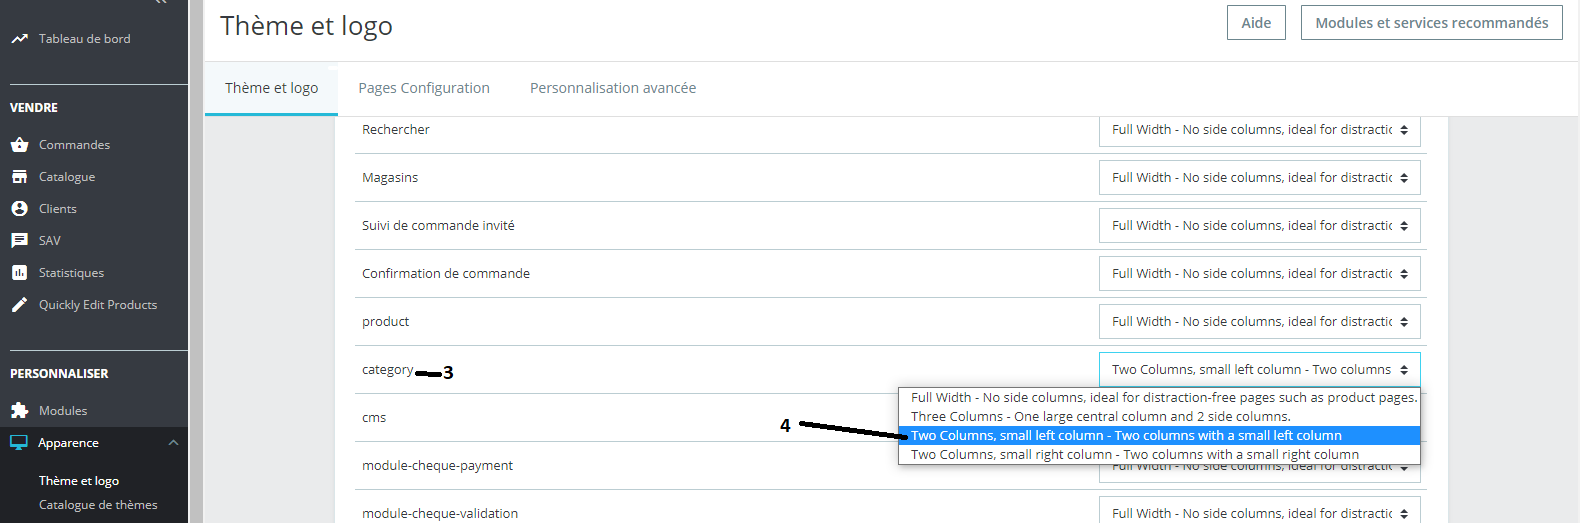This screenshot has height=523, width=1580.
Task: Open Tableau de bord trend icon
Action: tap(19, 39)
